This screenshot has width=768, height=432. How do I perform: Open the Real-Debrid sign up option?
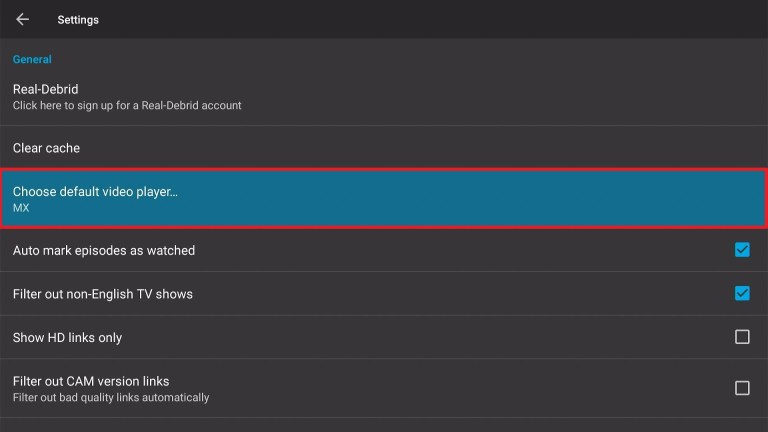[384, 96]
